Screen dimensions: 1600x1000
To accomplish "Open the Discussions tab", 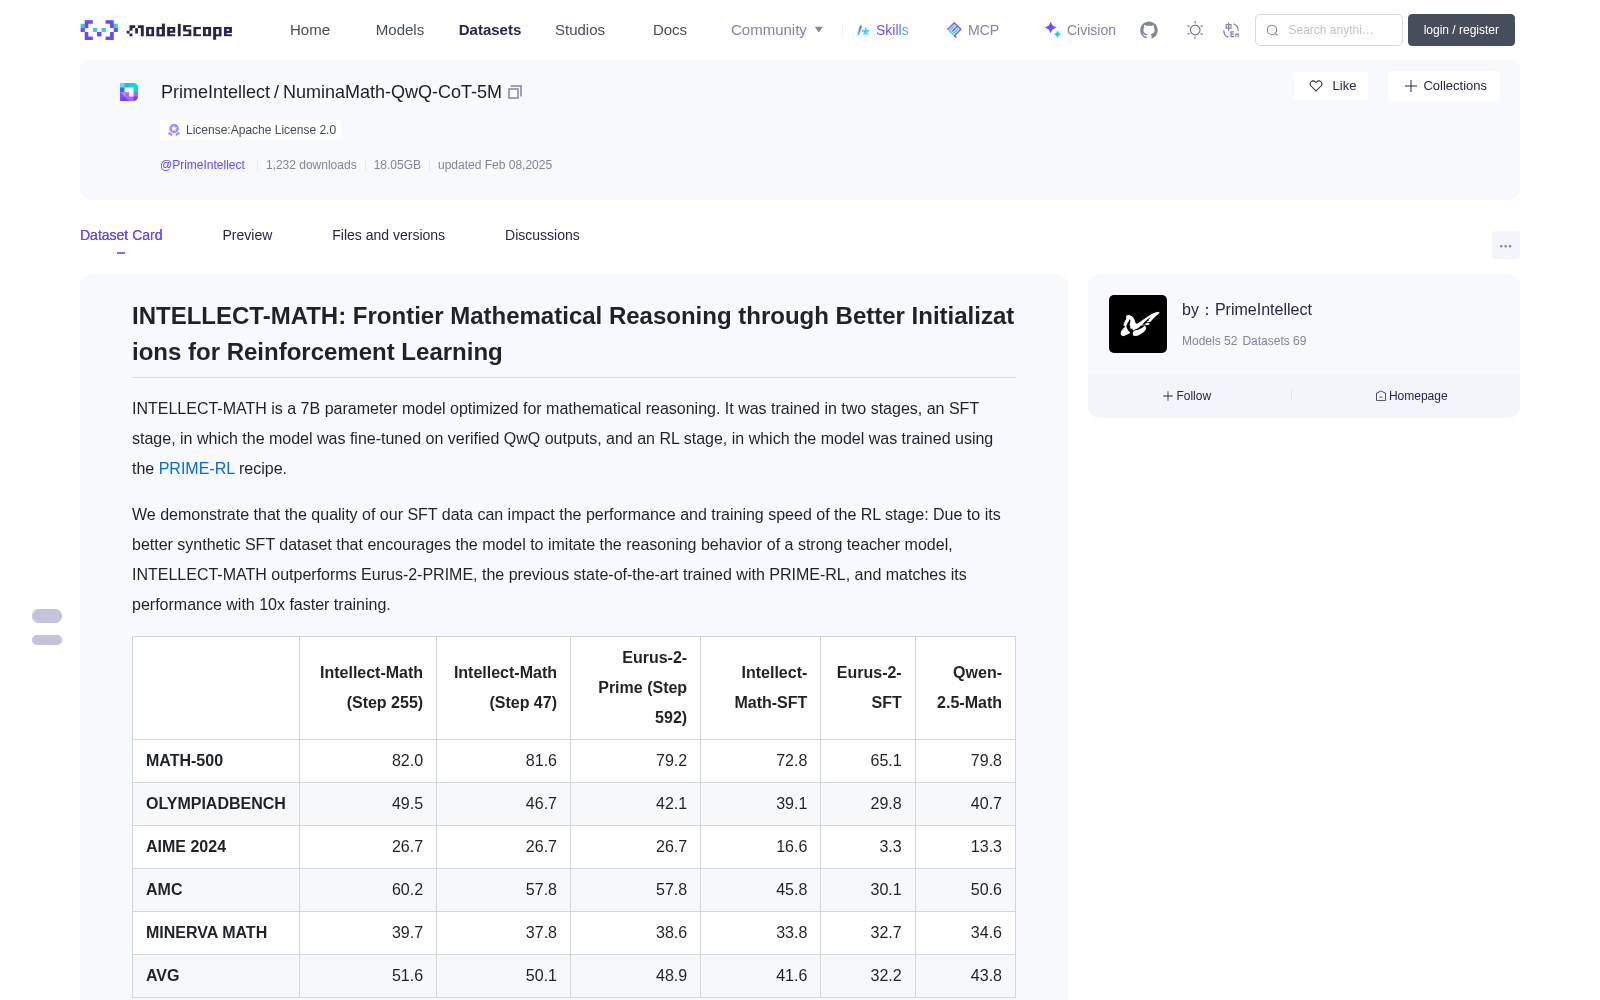I will pos(542,235).
